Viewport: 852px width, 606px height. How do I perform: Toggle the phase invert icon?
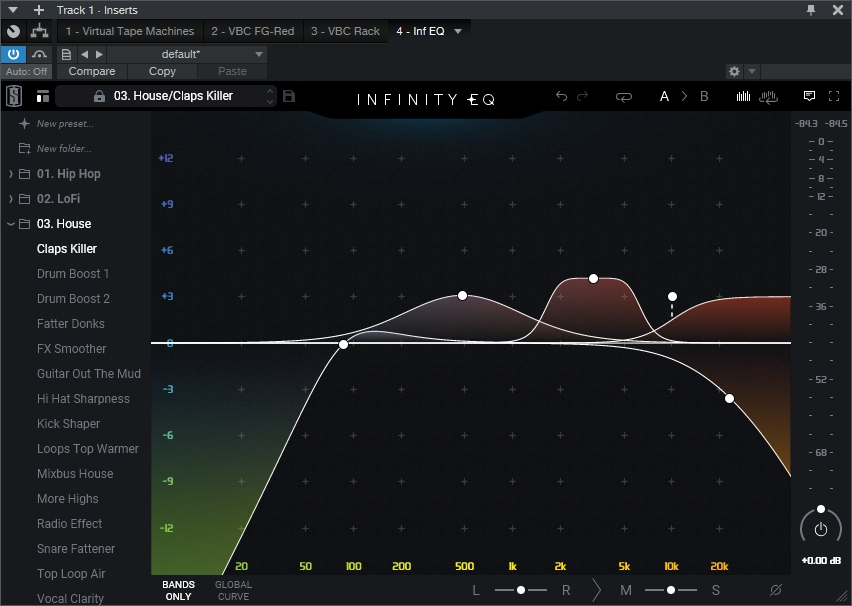(x=775, y=590)
